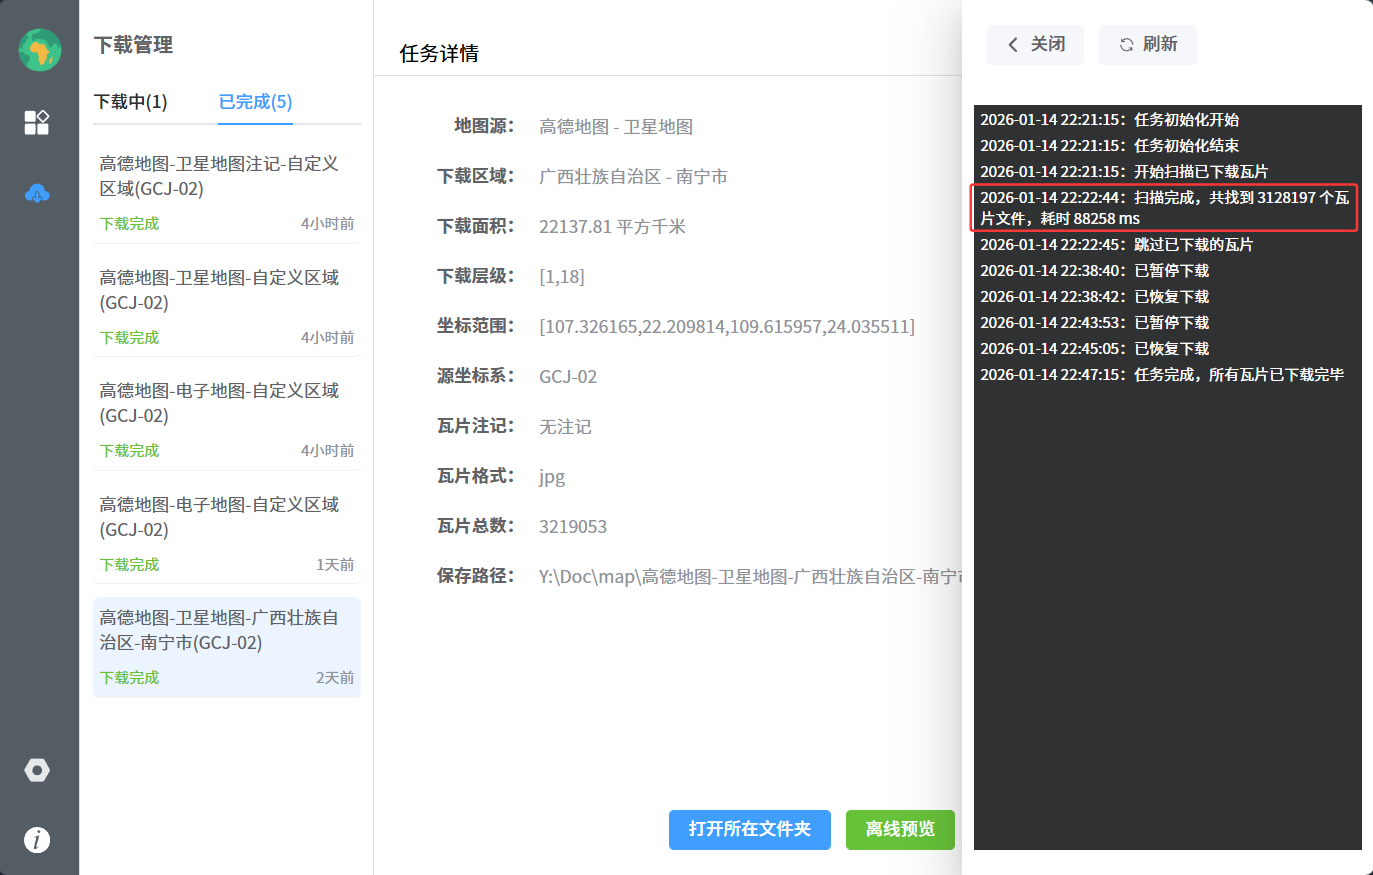
Task: Click the green globe app logo
Action: coord(38,48)
